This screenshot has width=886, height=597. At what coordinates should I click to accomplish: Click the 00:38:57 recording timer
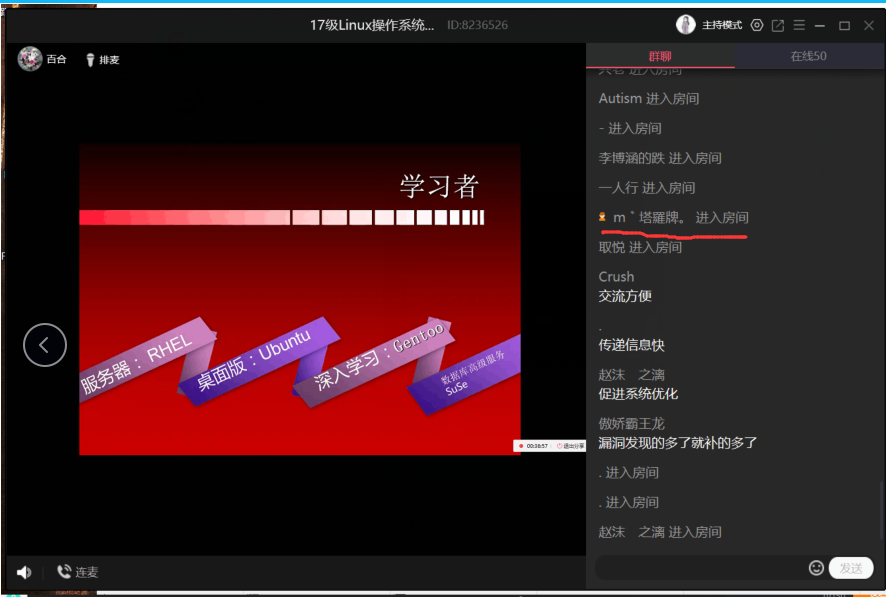[537, 446]
